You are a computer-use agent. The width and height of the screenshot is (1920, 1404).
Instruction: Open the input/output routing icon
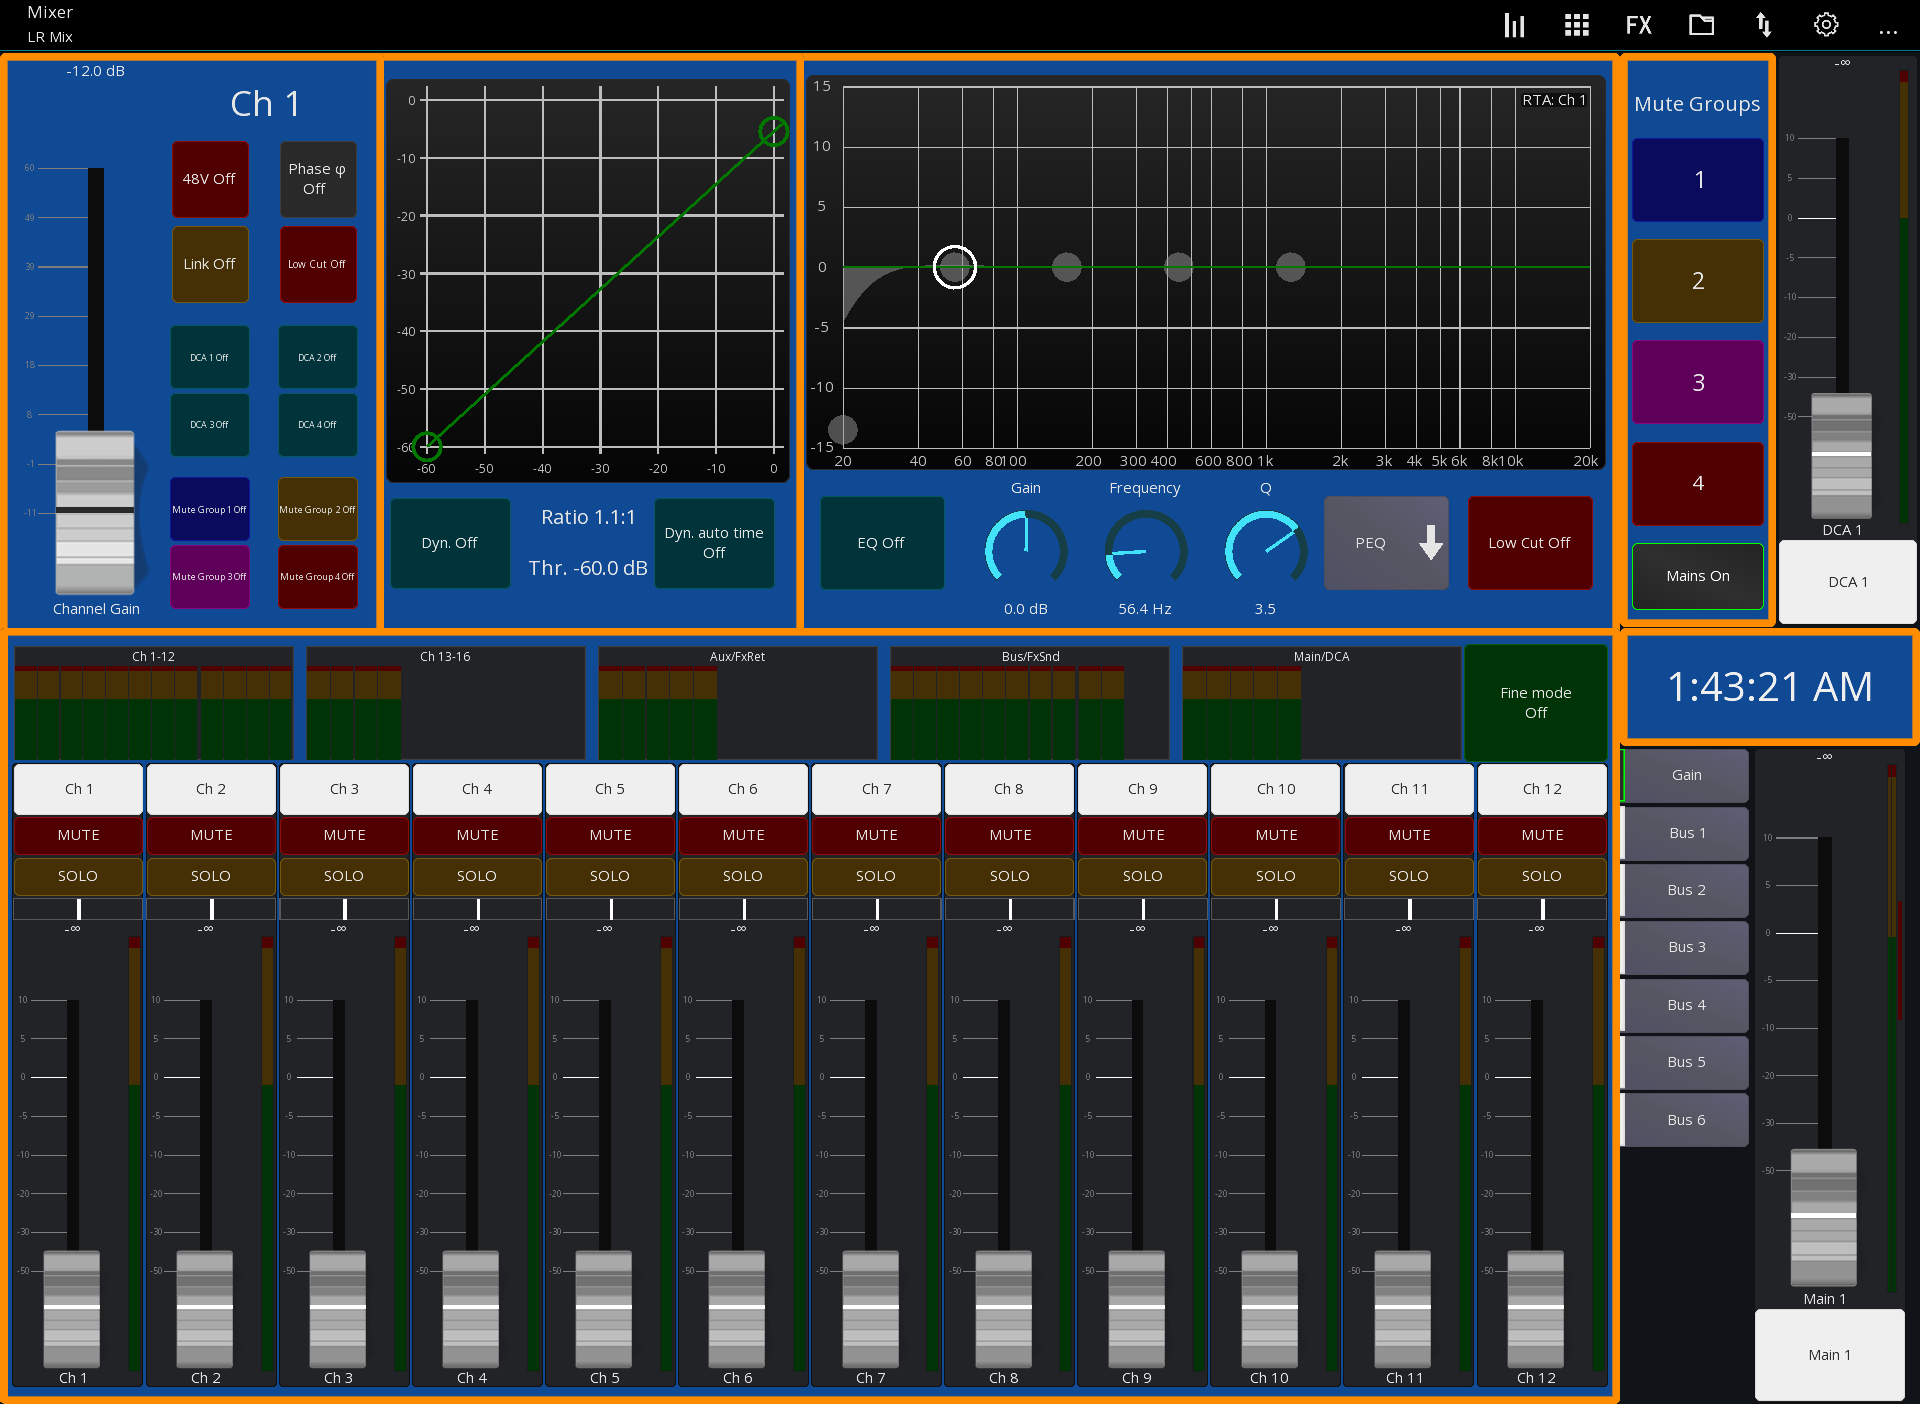click(1763, 24)
